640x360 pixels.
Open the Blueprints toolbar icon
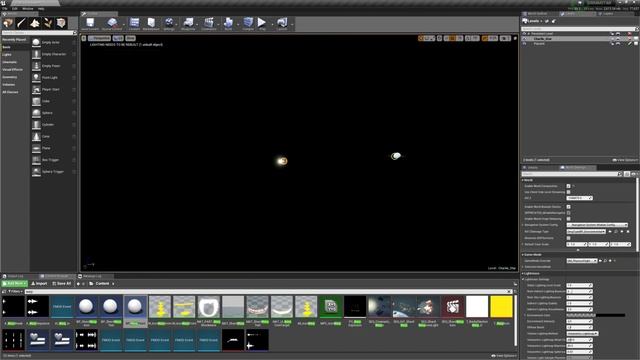click(188, 24)
